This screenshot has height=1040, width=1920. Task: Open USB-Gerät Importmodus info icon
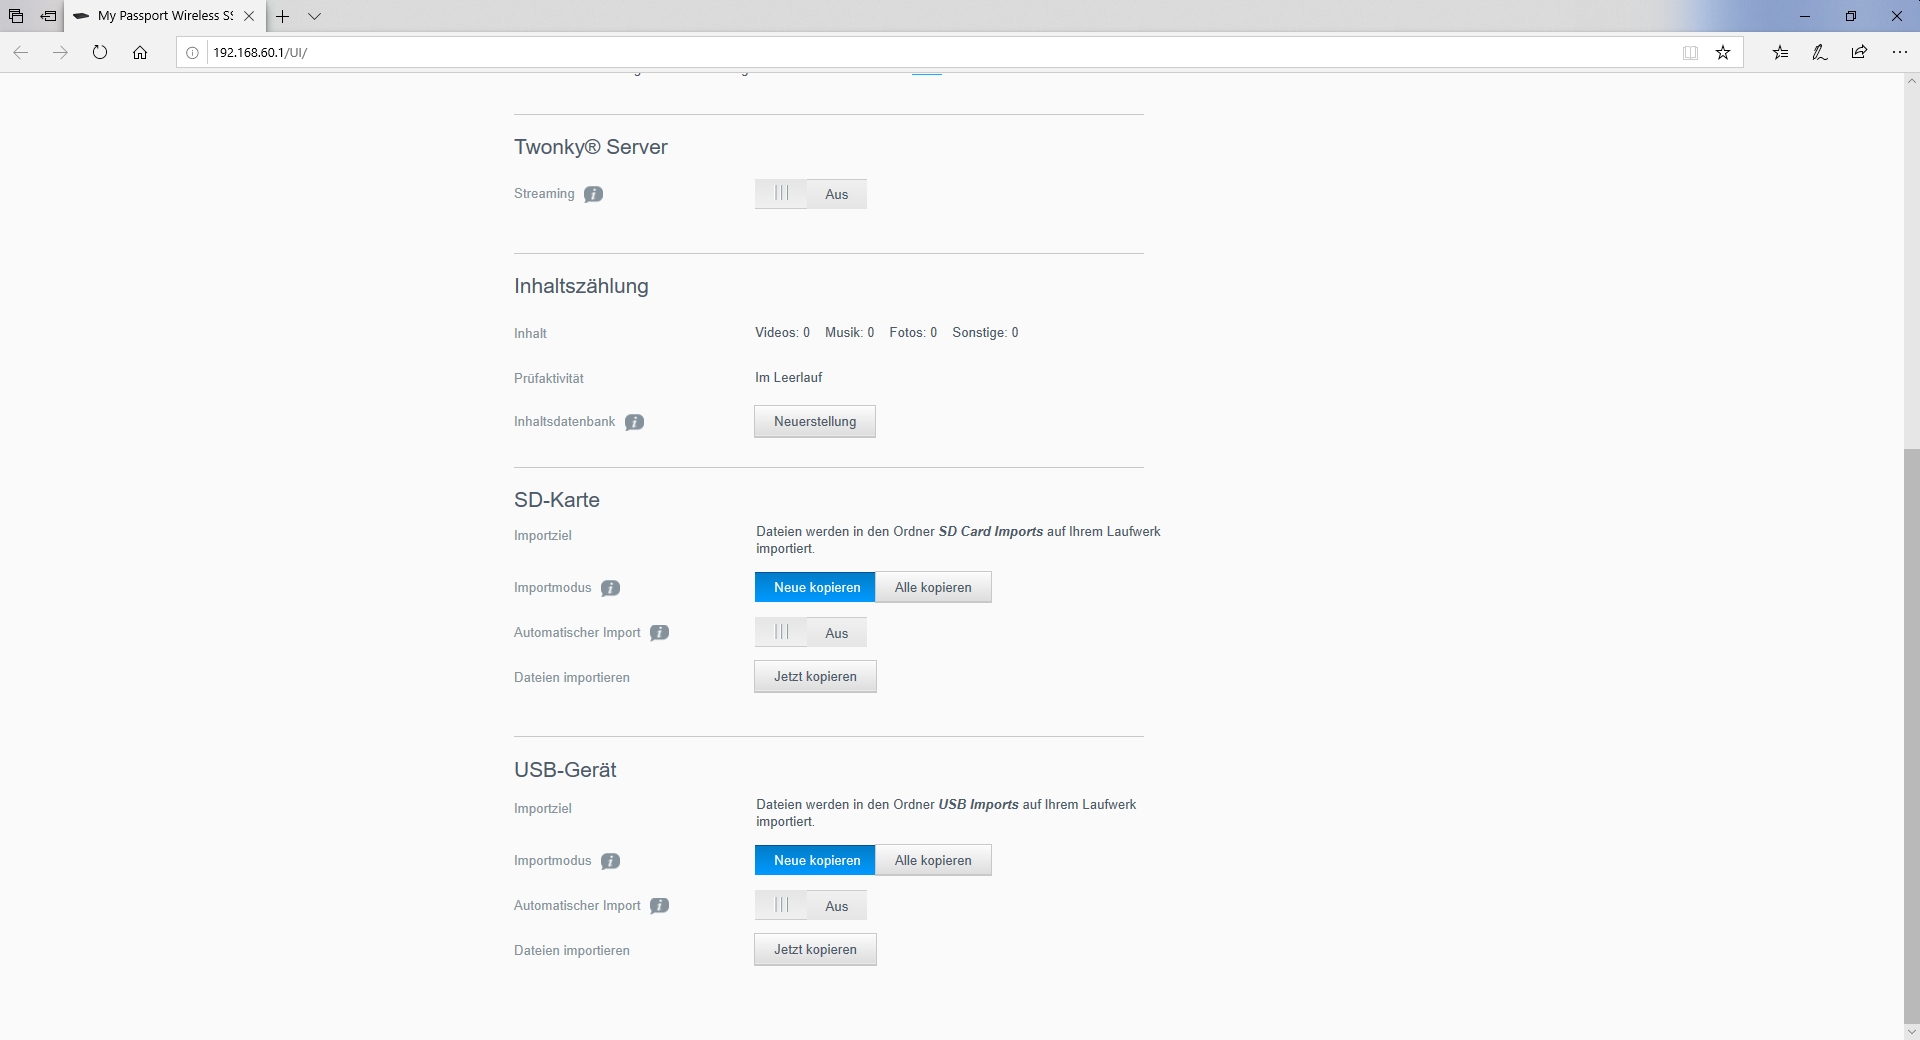[610, 861]
